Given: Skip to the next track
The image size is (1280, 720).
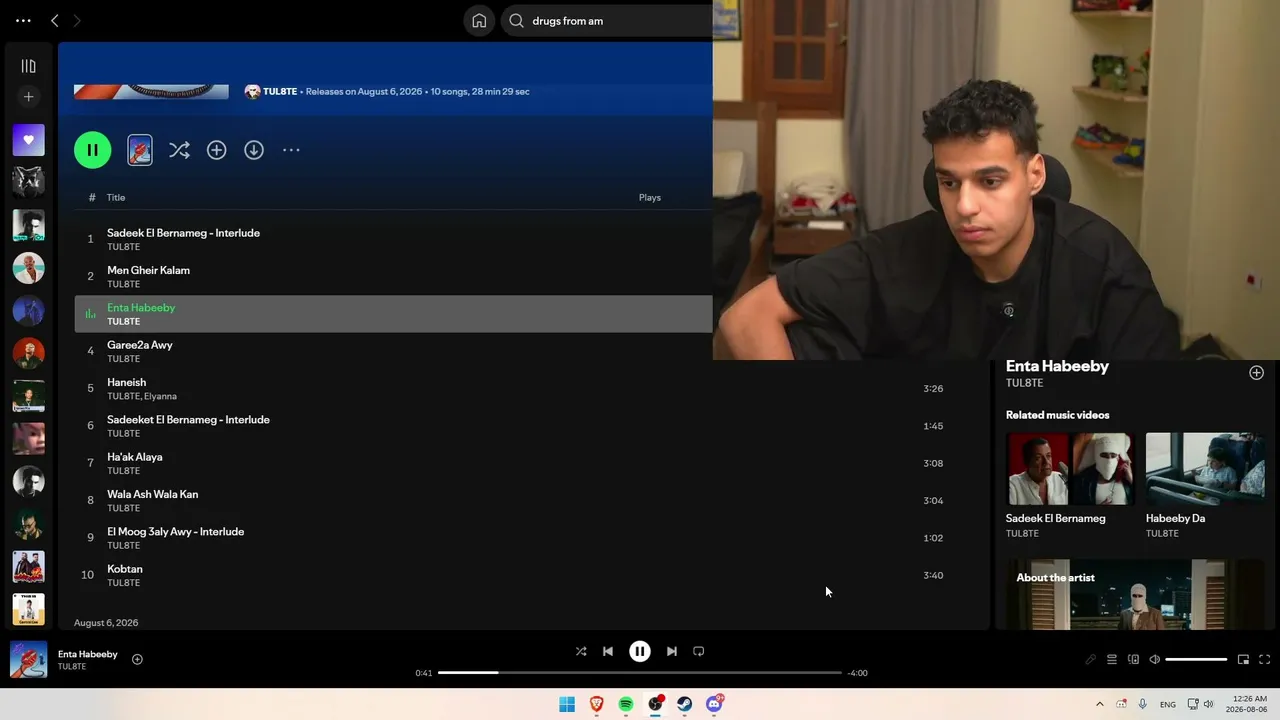Looking at the screenshot, I should tap(672, 651).
